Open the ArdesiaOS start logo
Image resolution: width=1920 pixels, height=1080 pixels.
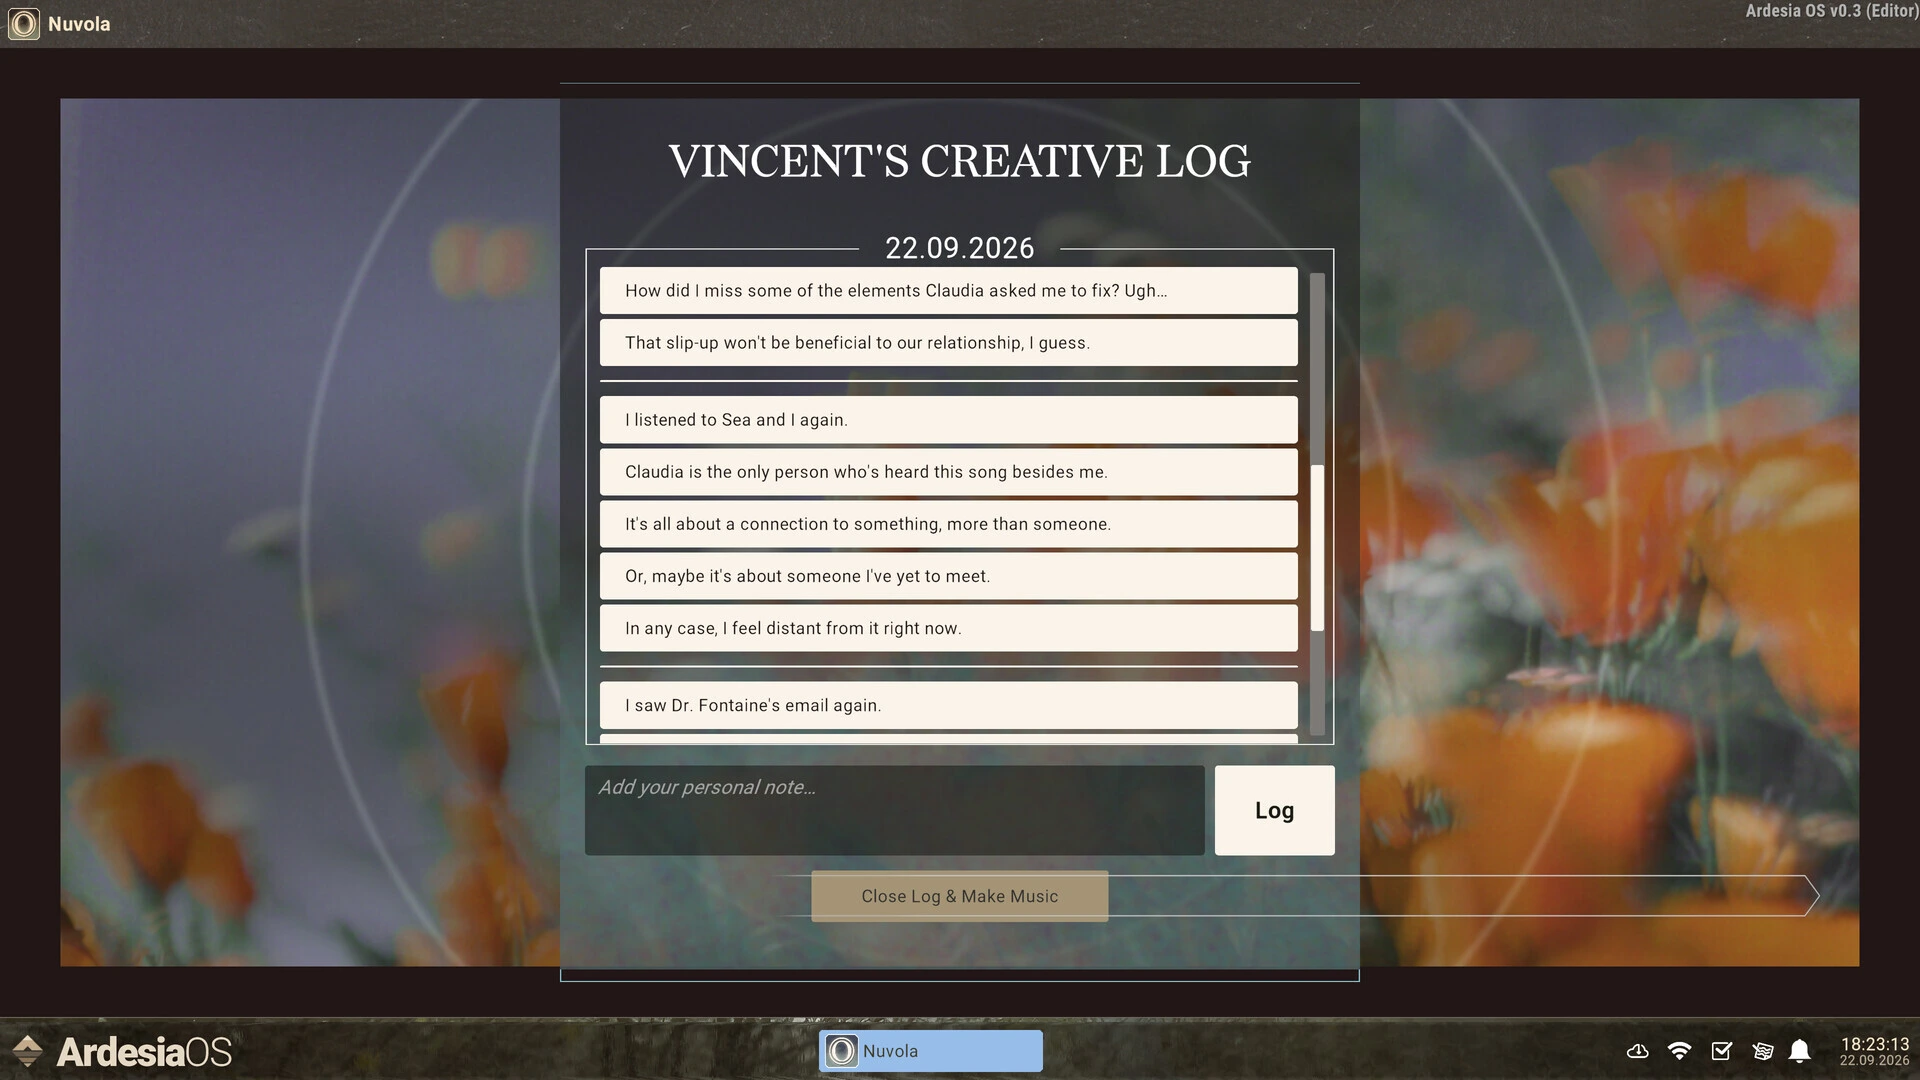coord(122,1051)
